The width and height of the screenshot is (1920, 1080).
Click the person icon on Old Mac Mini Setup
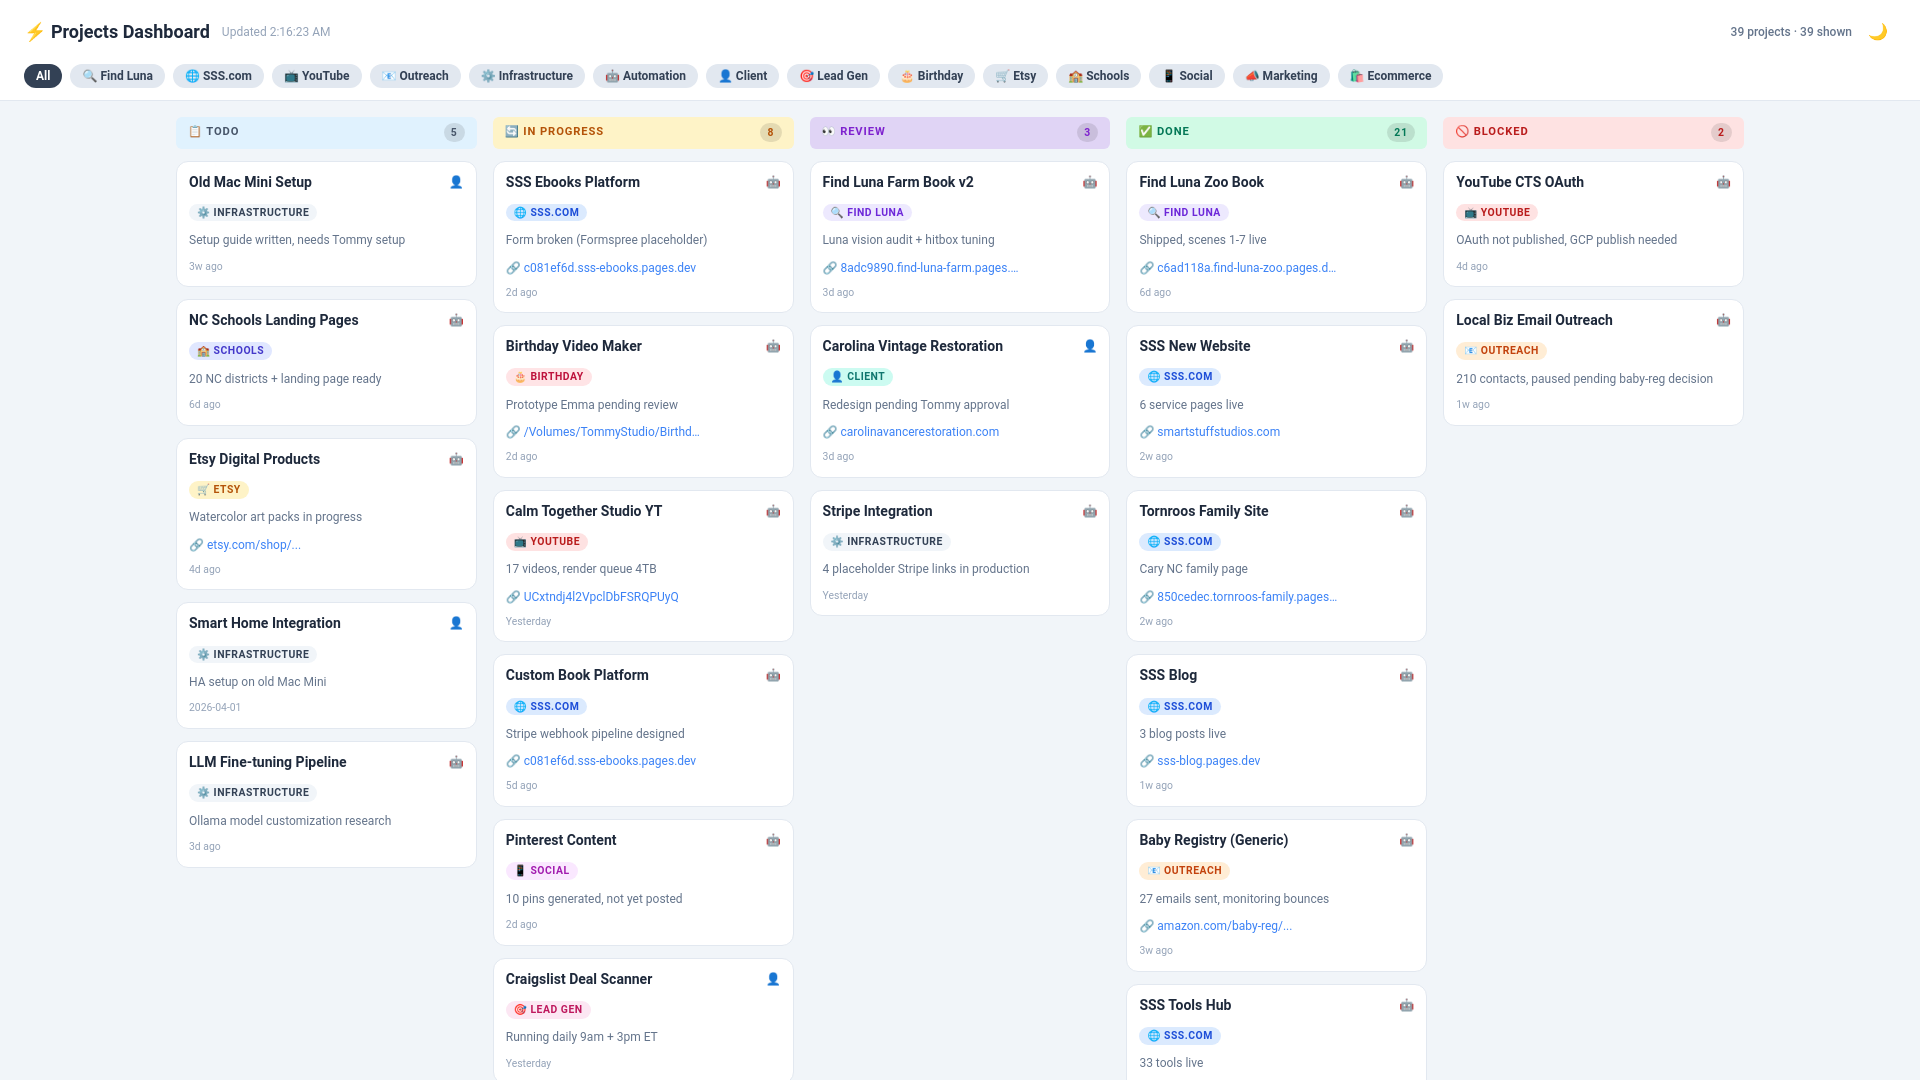[456, 182]
